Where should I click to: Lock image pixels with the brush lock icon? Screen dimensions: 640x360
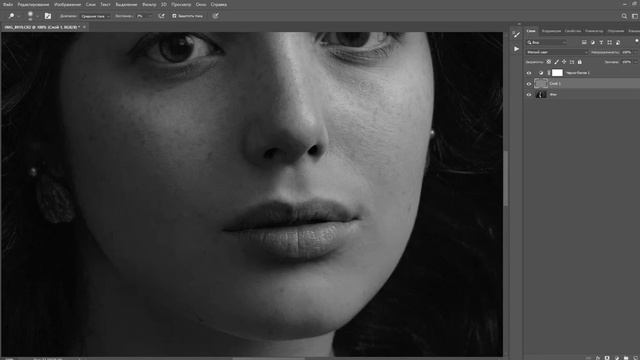pos(557,62)
